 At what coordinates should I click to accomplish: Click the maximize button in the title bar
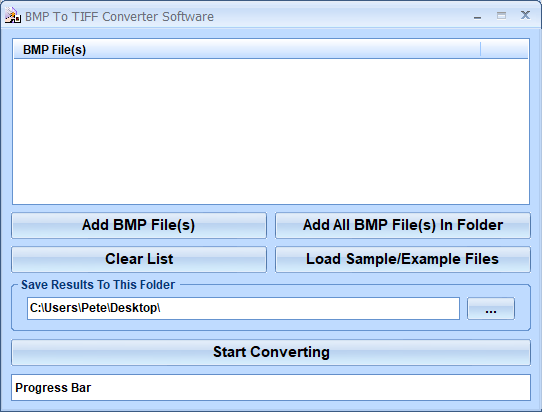point(501,16)
